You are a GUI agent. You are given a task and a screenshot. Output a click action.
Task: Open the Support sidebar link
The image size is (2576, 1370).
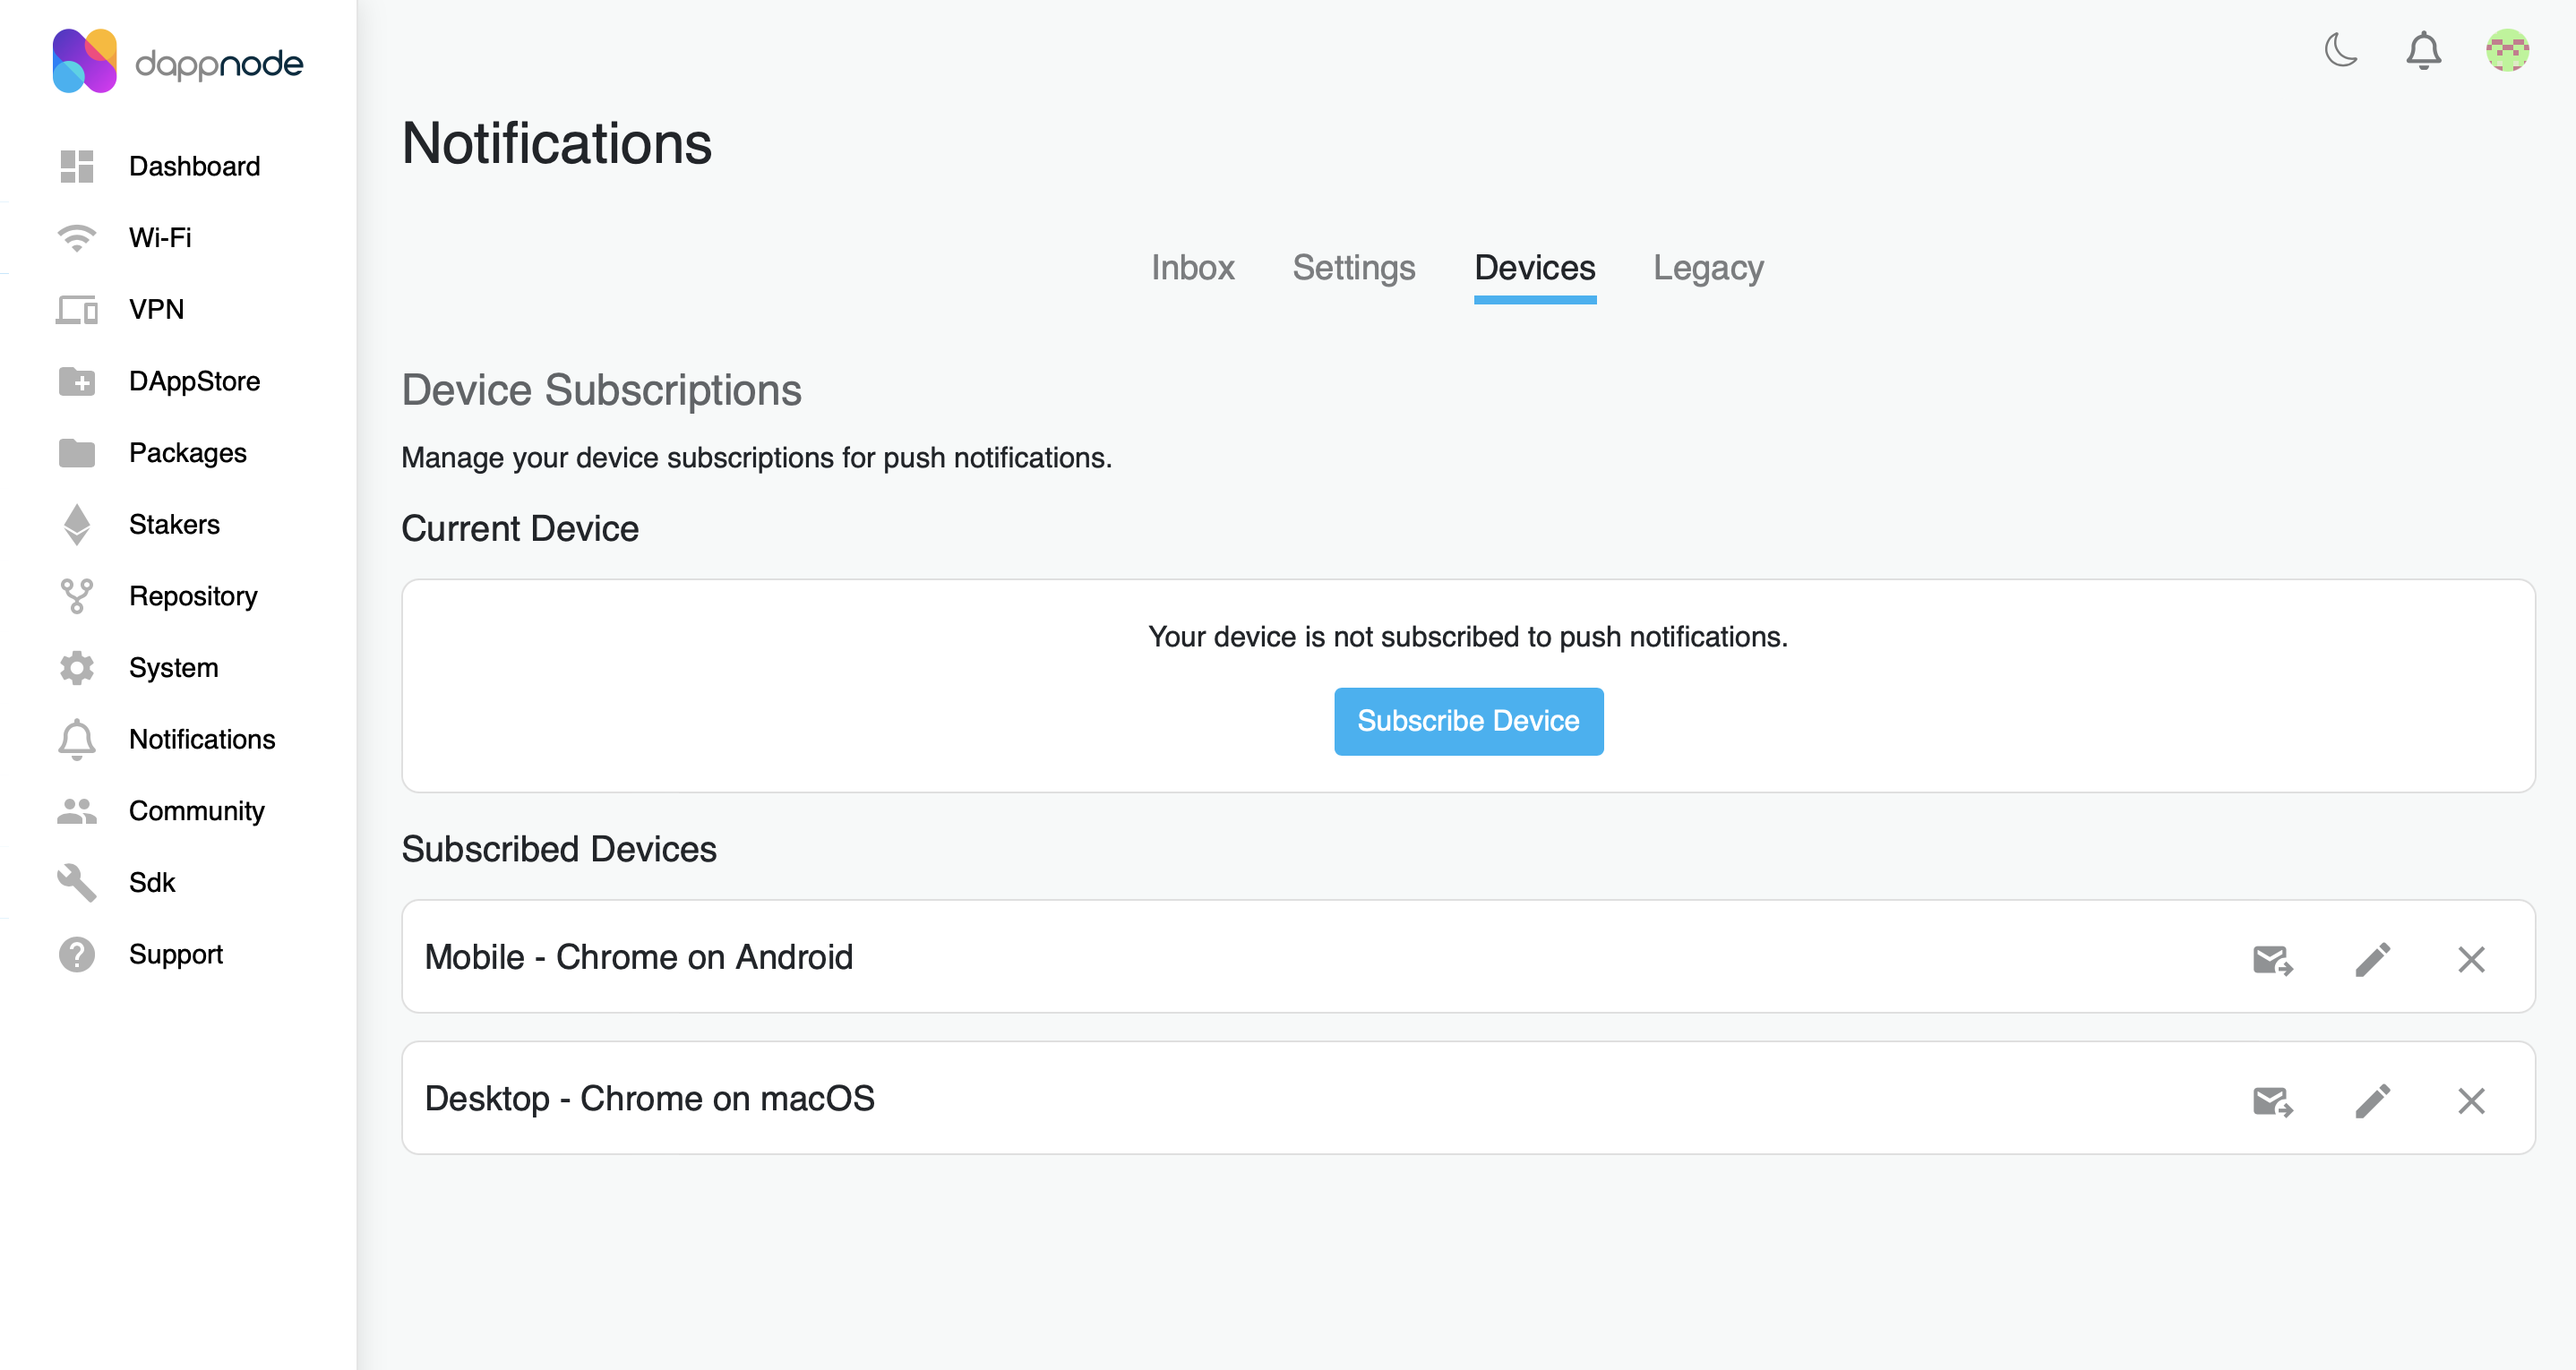[x=176, y=954]
